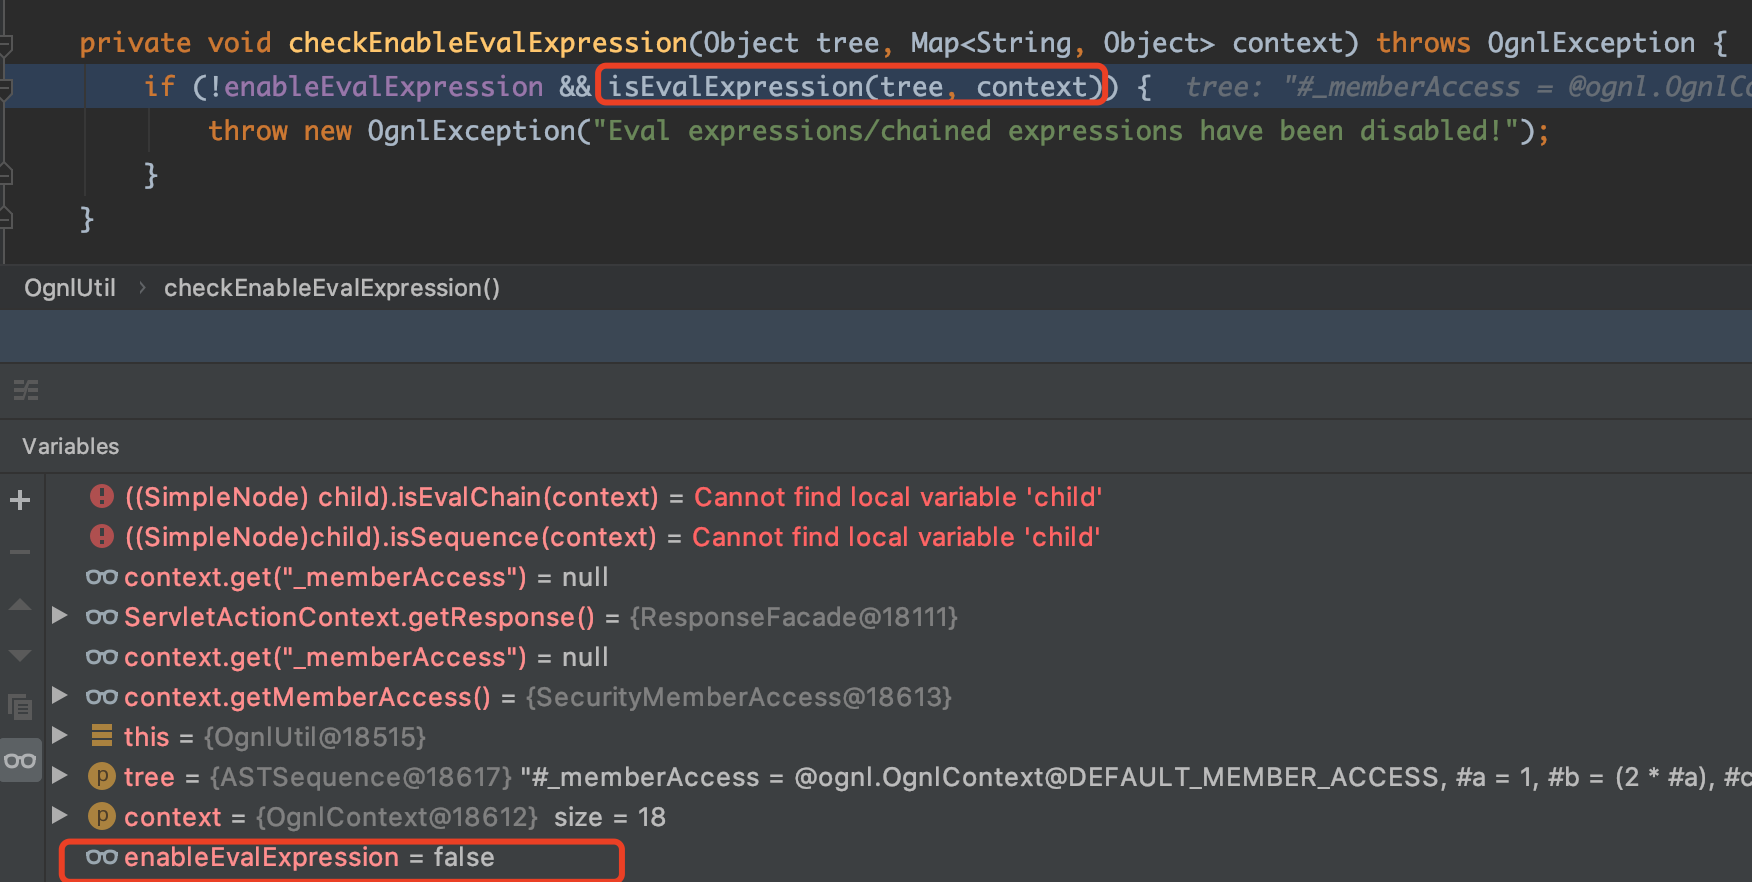Remove the selected watch with the minus icon

pyautogui.click(x=20, y=552)
